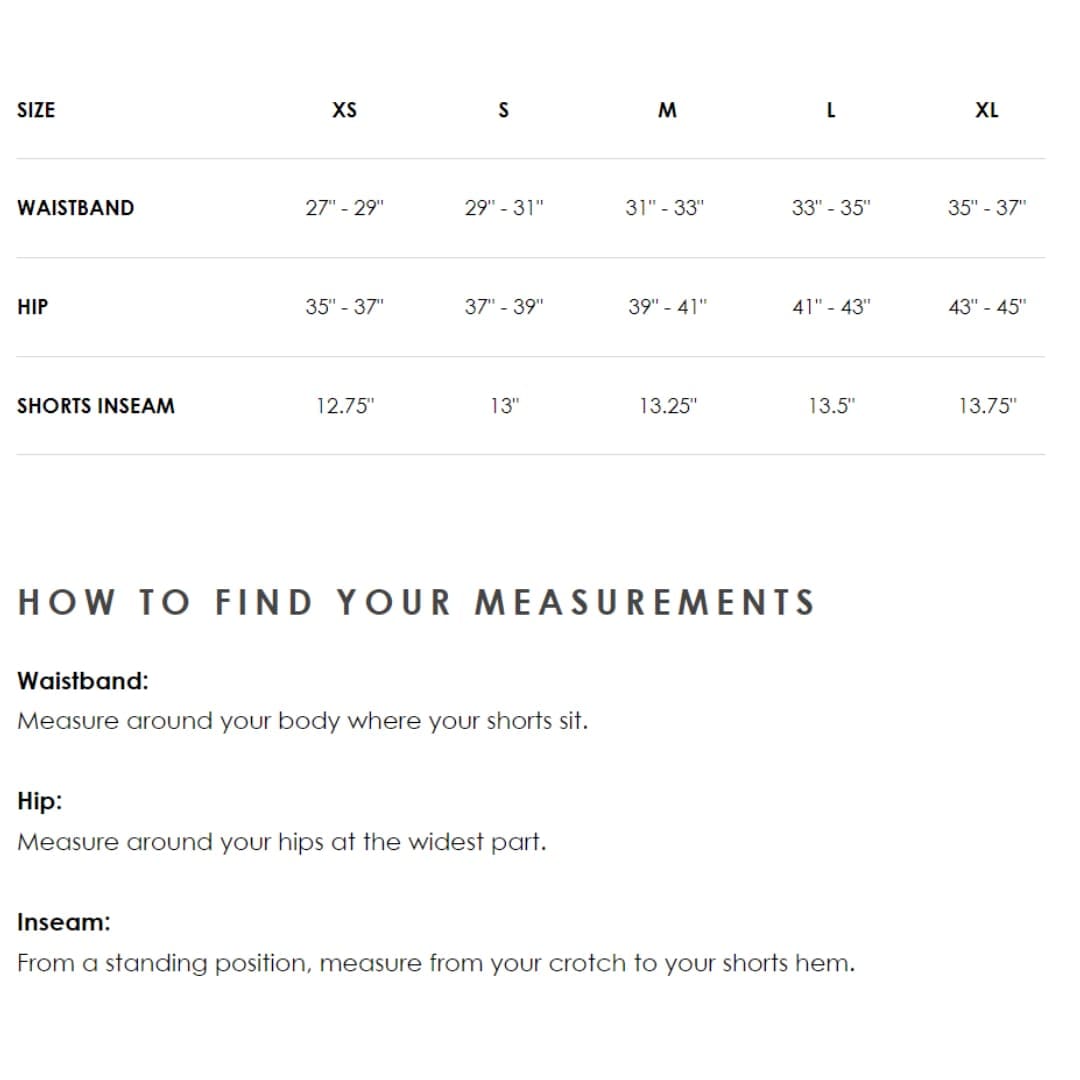The width and height of the screenshot is (1080, 1080).
Task: Select the 13.75" inseam value
Action: click(x=986, y=406)
